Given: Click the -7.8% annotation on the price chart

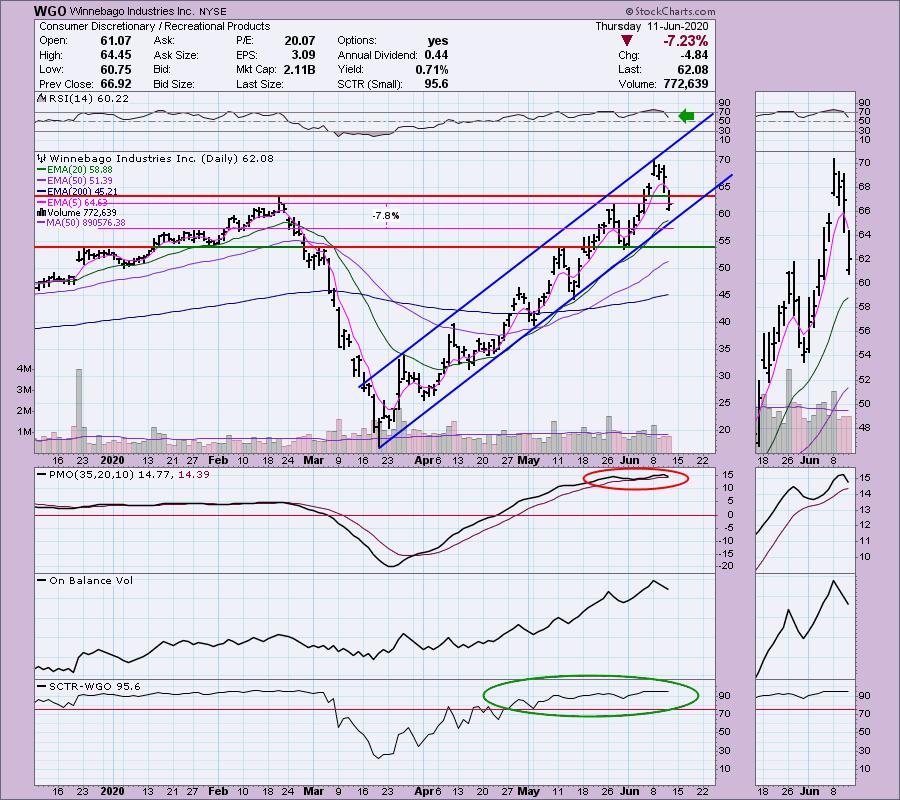Looking at the screenshot, I should pos(386,216).
